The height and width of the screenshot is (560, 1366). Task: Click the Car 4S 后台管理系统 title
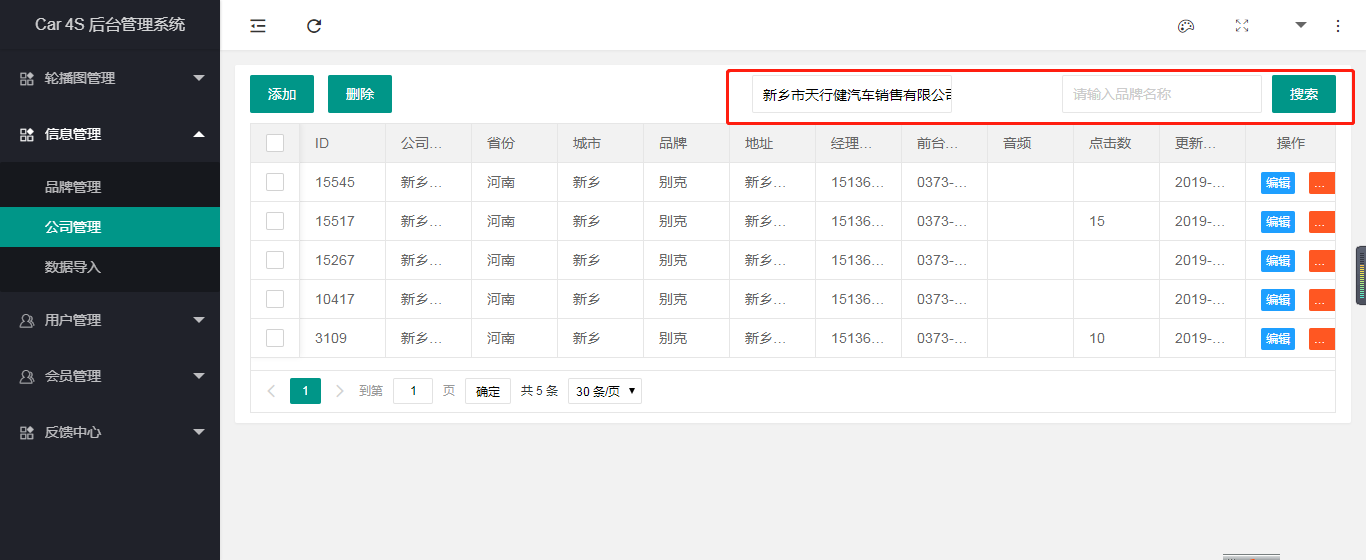pos(110,25)
